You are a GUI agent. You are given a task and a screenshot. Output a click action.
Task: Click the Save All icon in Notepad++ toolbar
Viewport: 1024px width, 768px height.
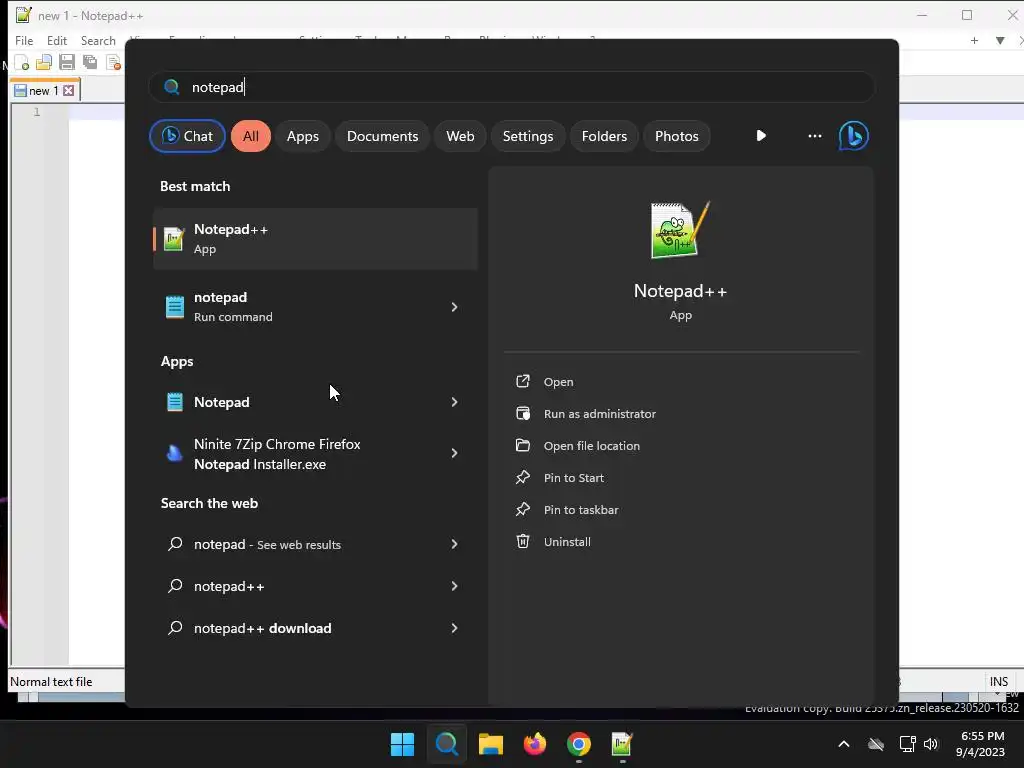(89, 63)
